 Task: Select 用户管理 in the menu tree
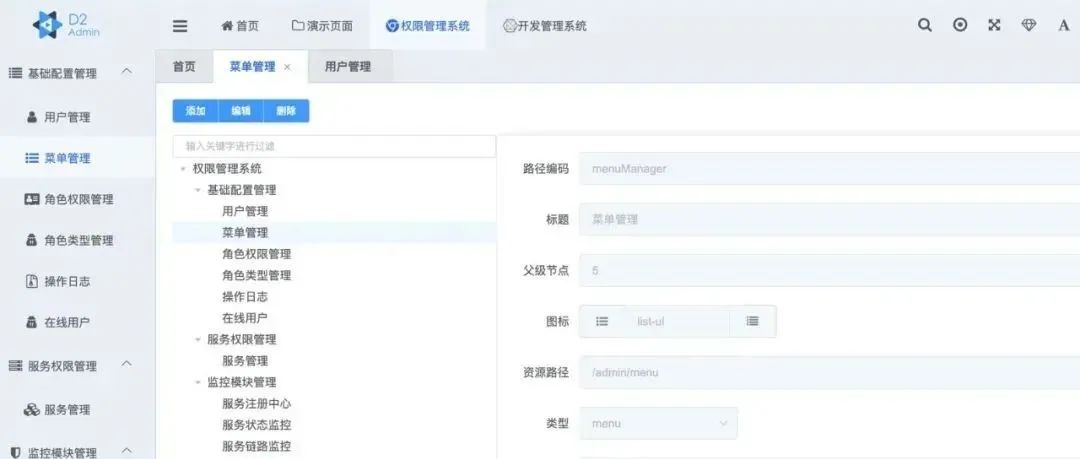(245, 212)
